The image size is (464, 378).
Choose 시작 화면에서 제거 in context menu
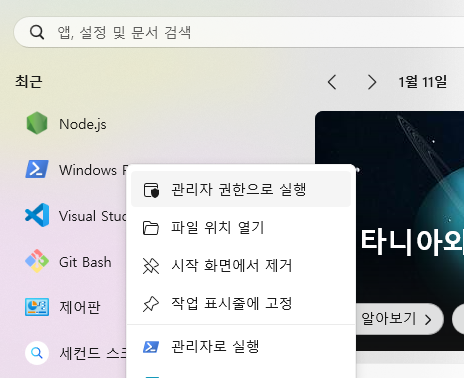pyautogui.click(x=241, y=266)
